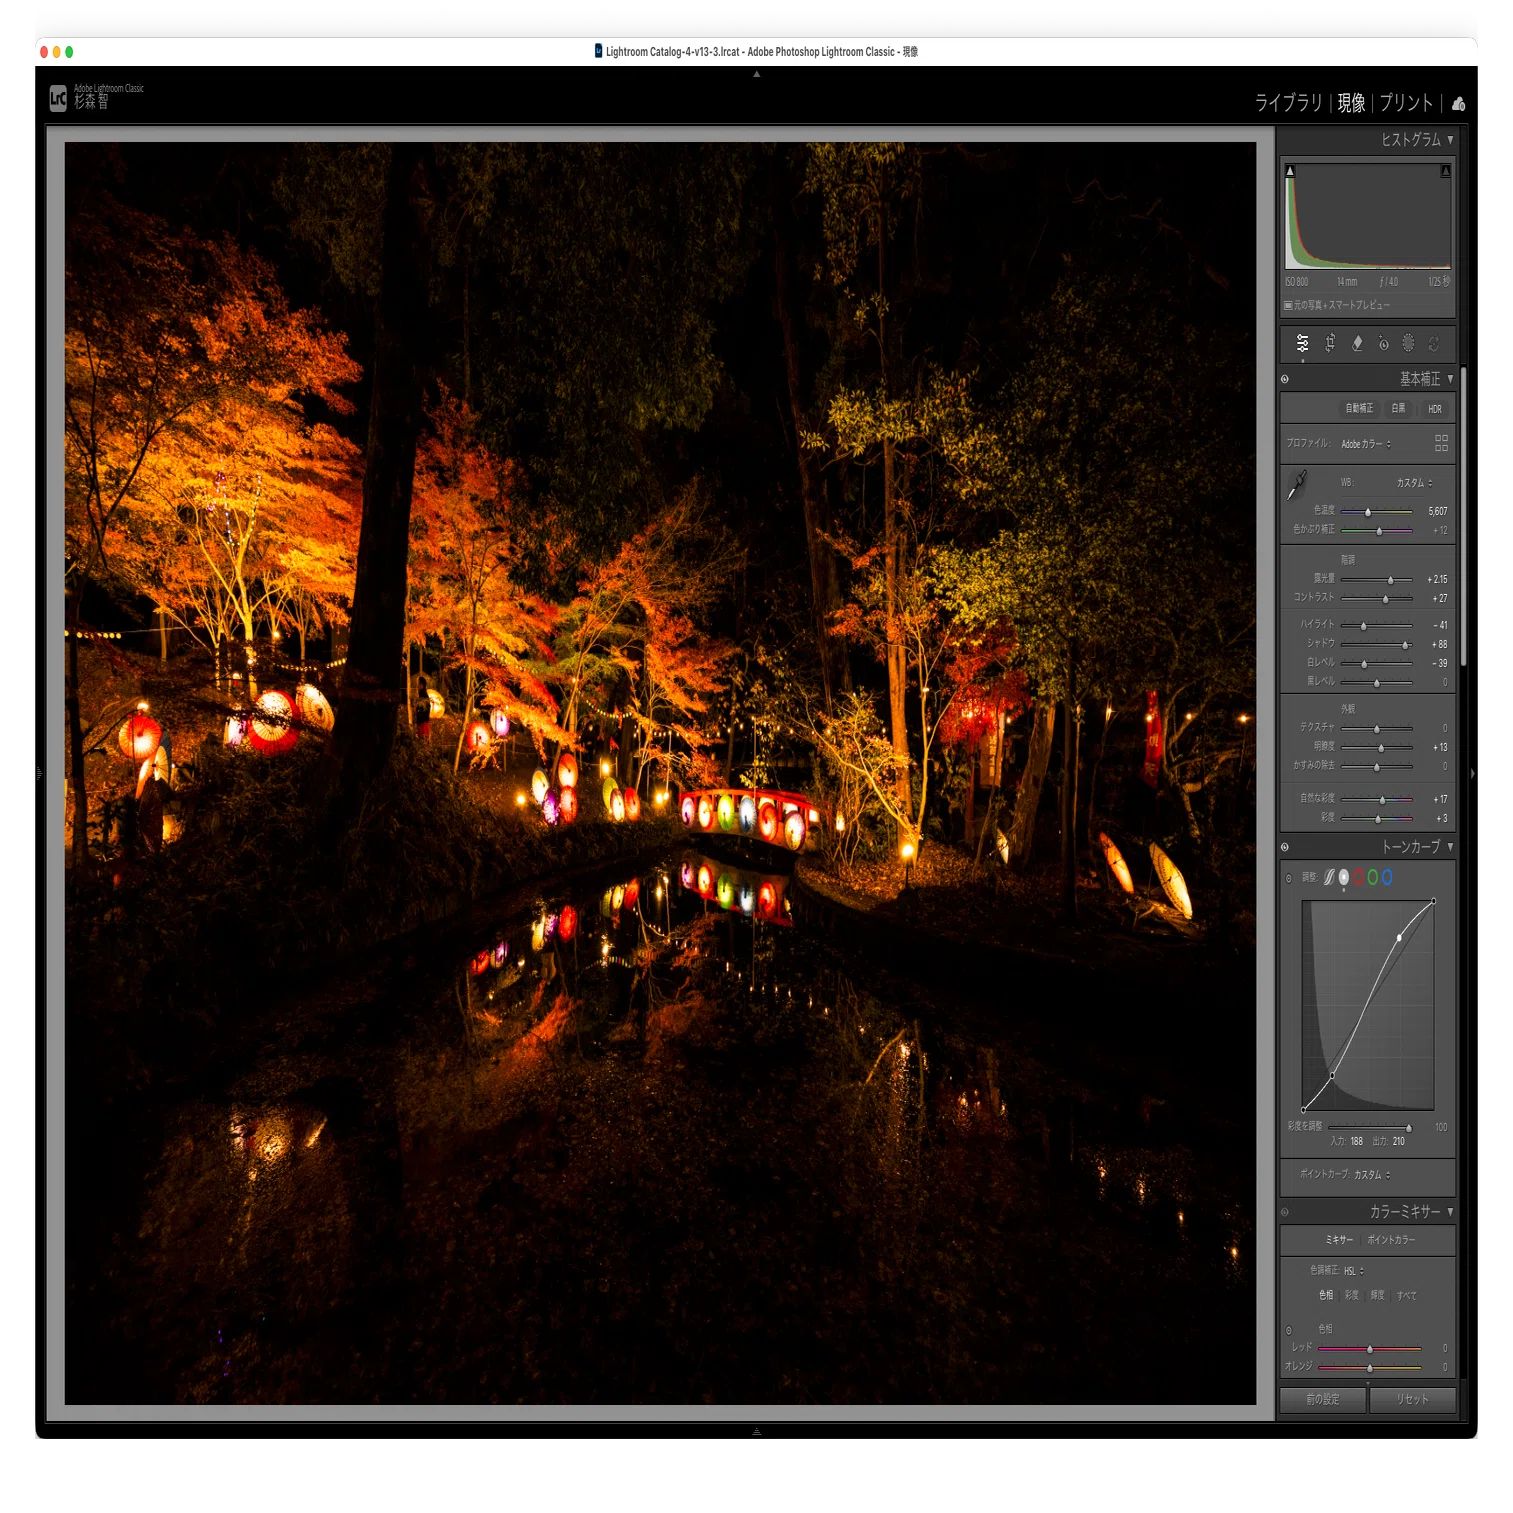Click the 色温度 temperature slider handle
The width and height of the screenshot is (1513, 1513).
[x=1368, y=512]
